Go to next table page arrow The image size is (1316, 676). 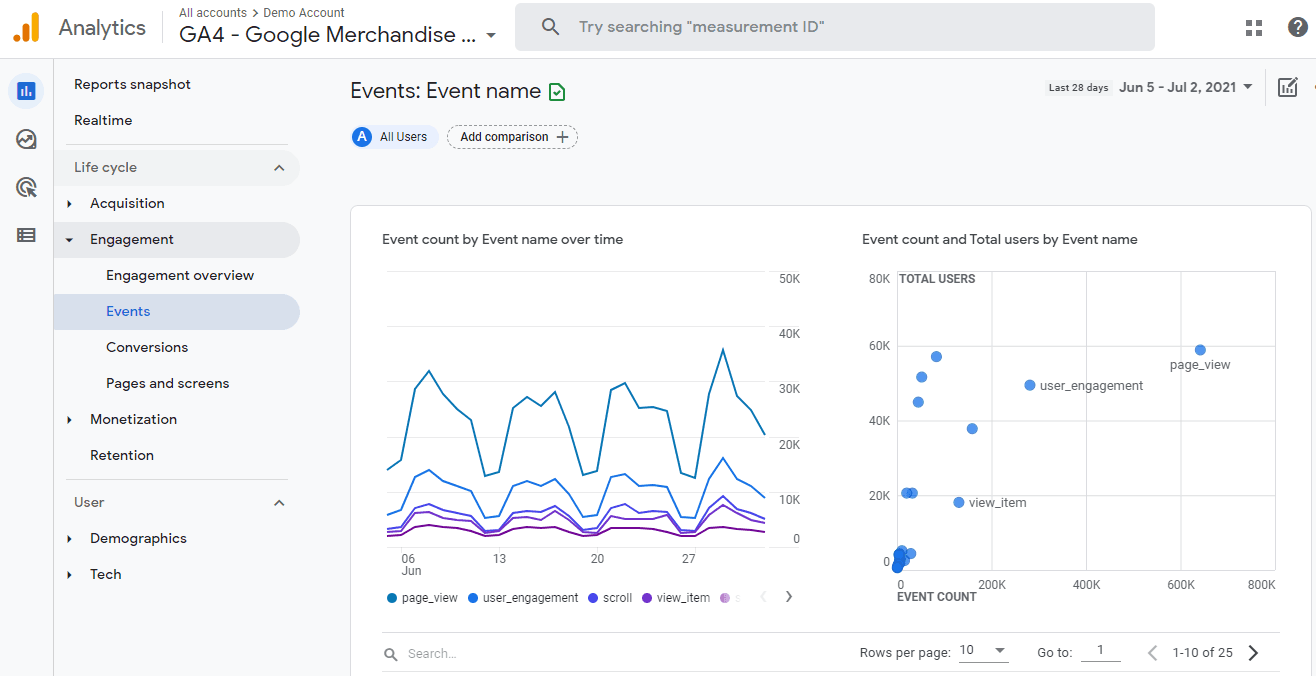click(1253, 653)
